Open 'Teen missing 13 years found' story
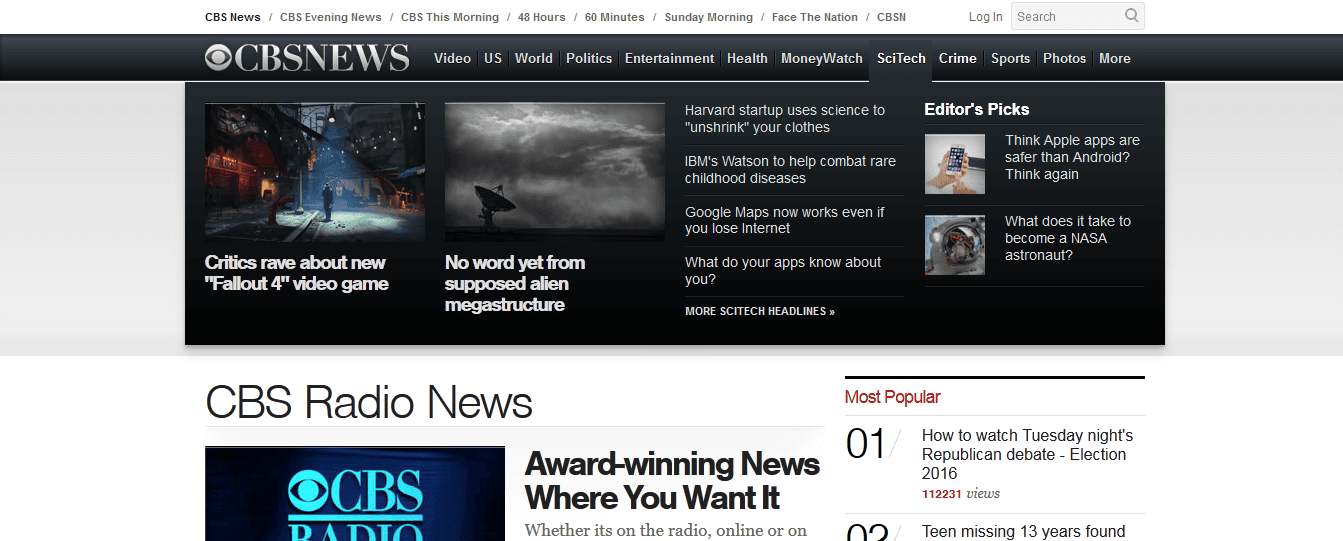The width and height of the screenshot is (1343, 541). pos(1023,532)
